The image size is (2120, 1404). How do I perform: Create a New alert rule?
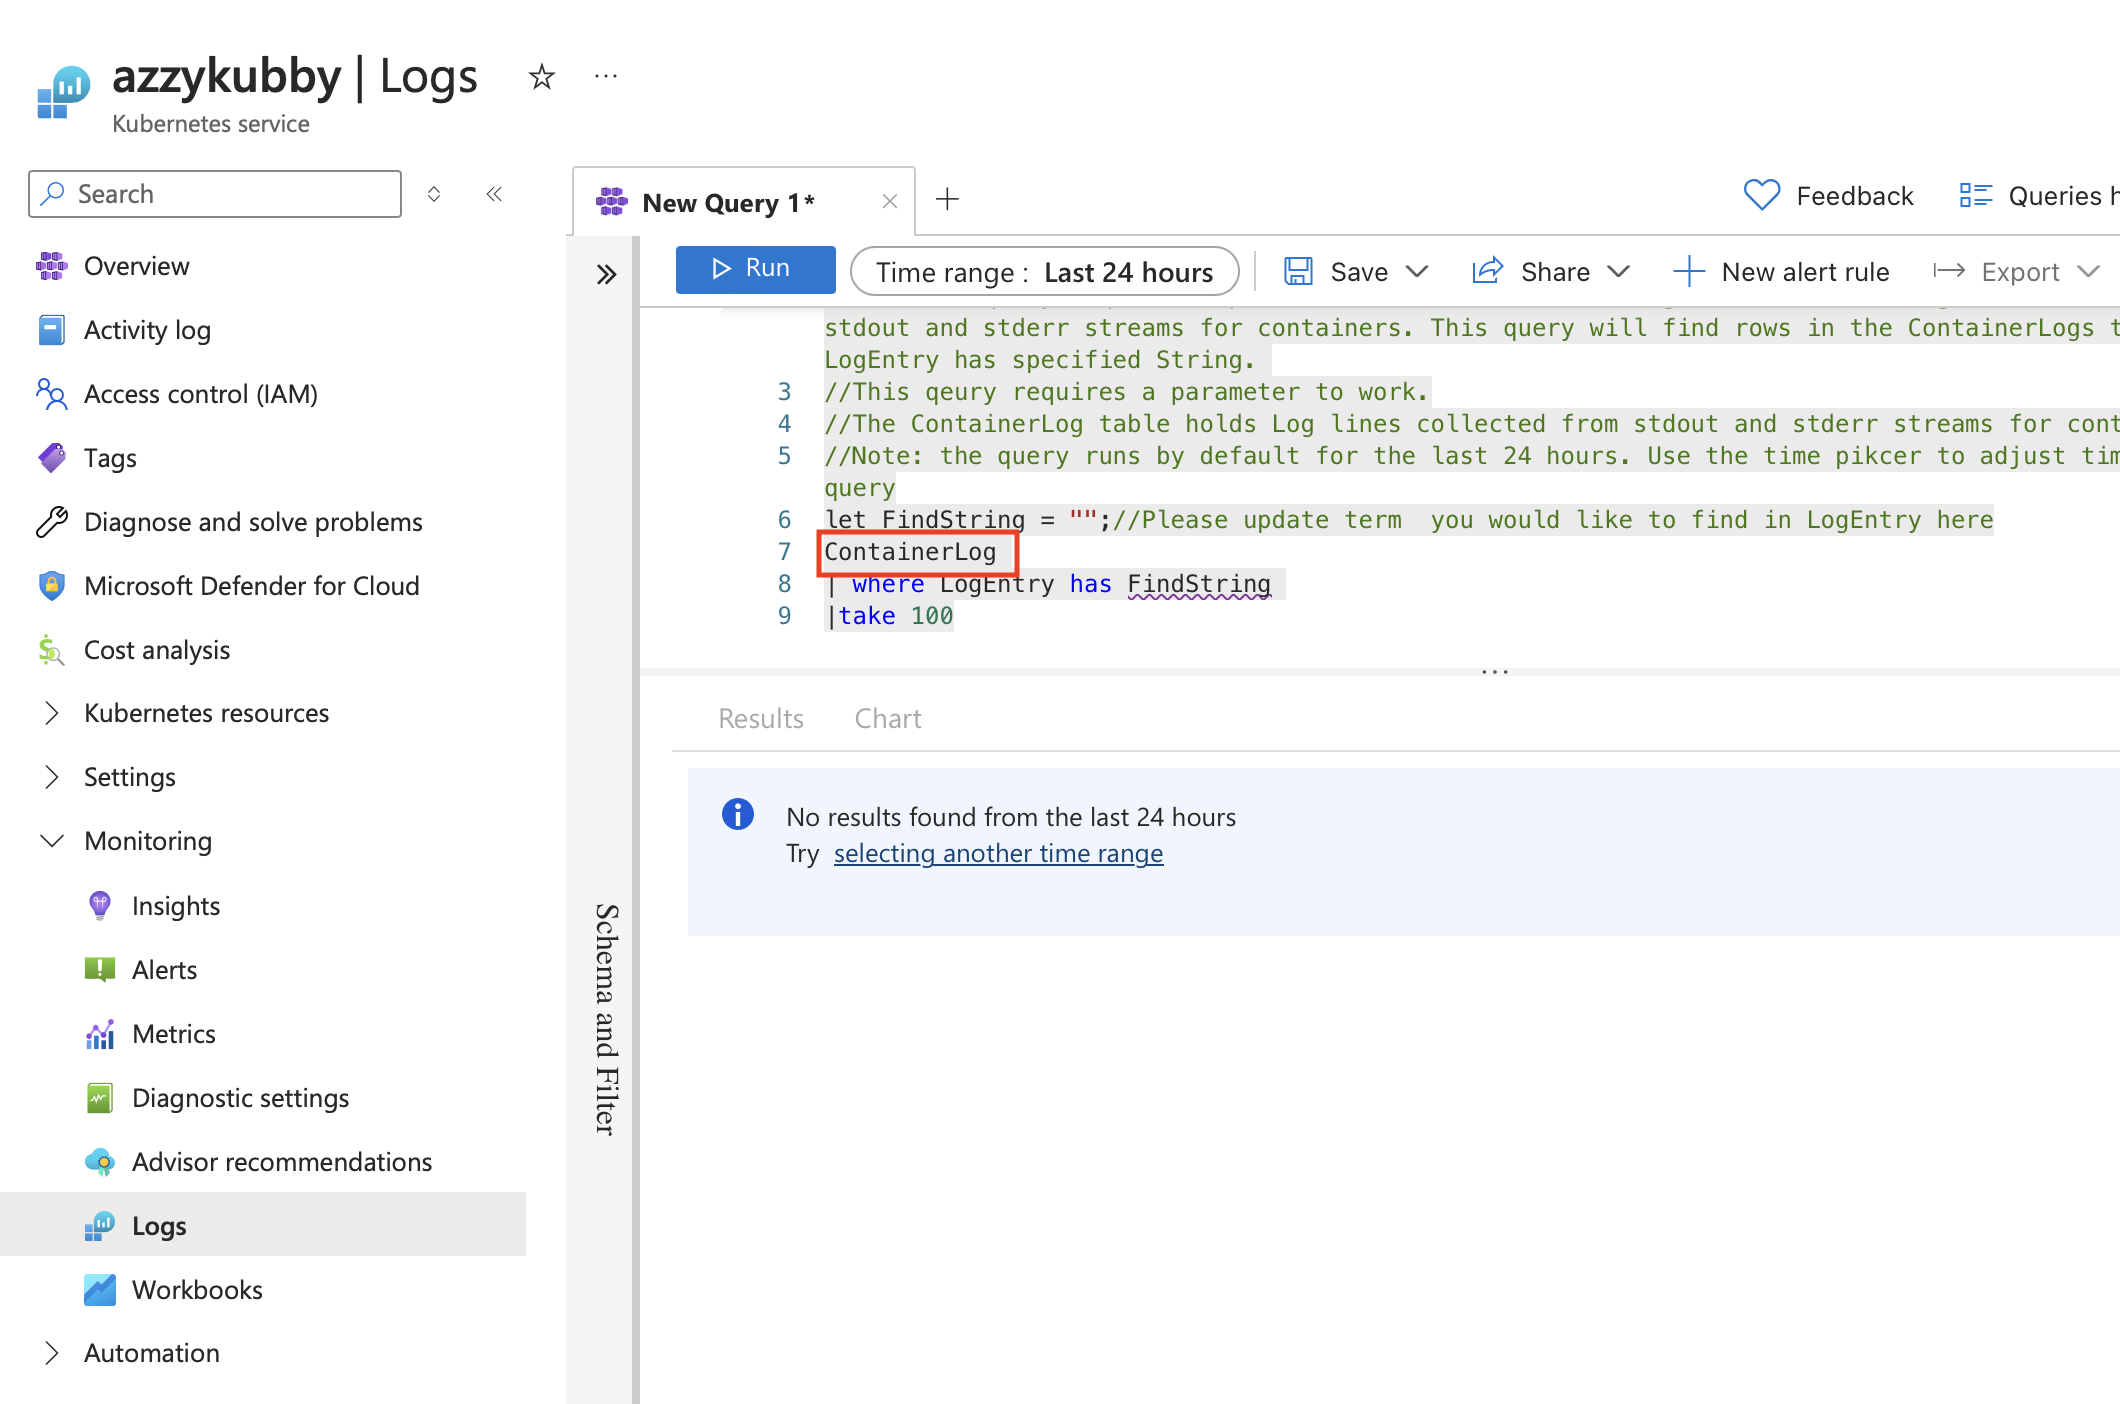coord(1781,272)
